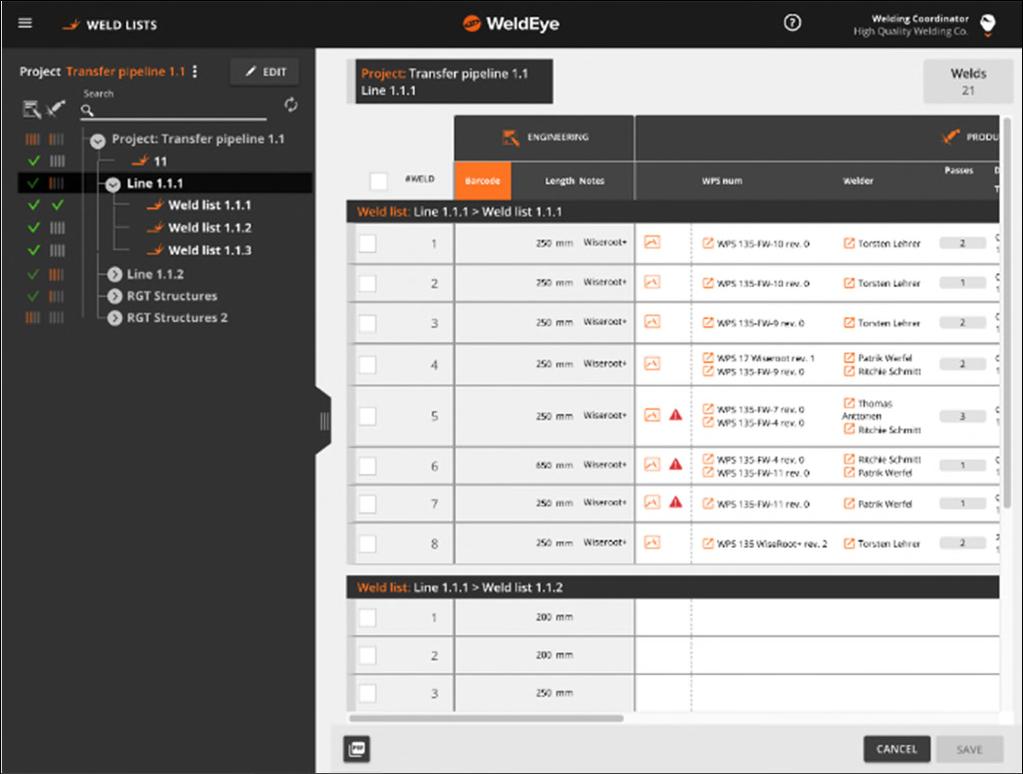The width and height of the screenshot is (1023, 774).
Task: Collapse the Line 1.1.1 tree node
Action: pyautogui.click(x=113, y=184)
